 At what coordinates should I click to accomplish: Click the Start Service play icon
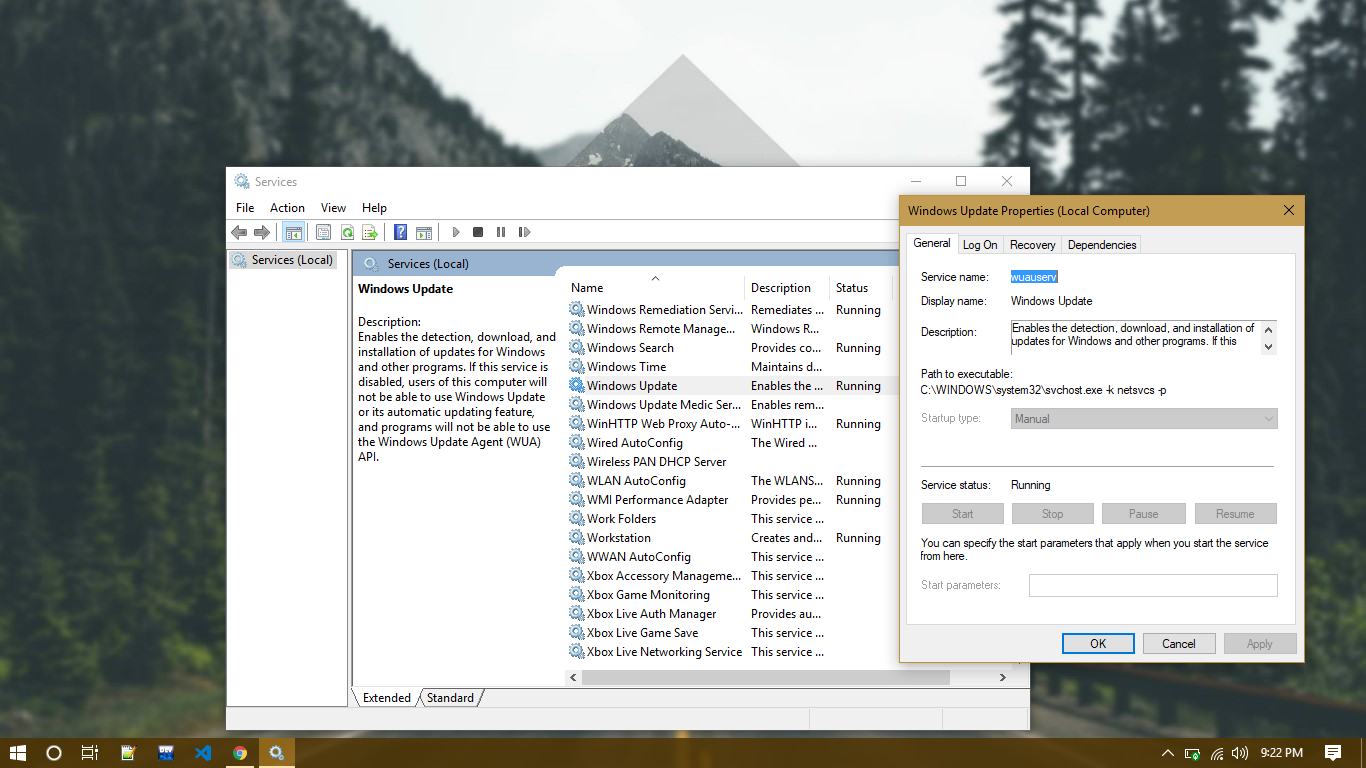tap(456, 232)
